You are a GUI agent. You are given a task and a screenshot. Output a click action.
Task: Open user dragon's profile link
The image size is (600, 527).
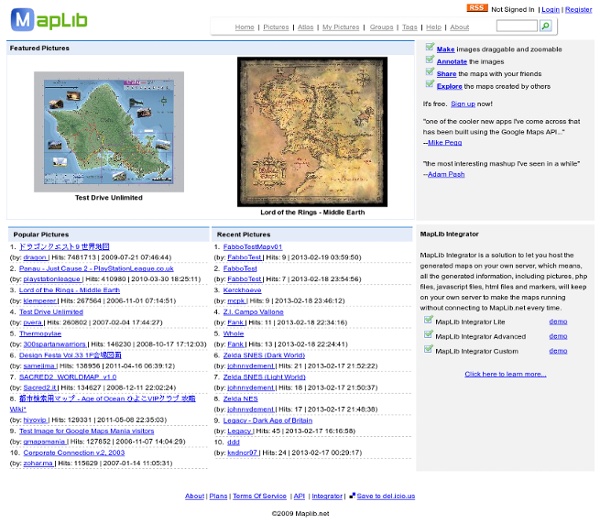coord(35,258)
